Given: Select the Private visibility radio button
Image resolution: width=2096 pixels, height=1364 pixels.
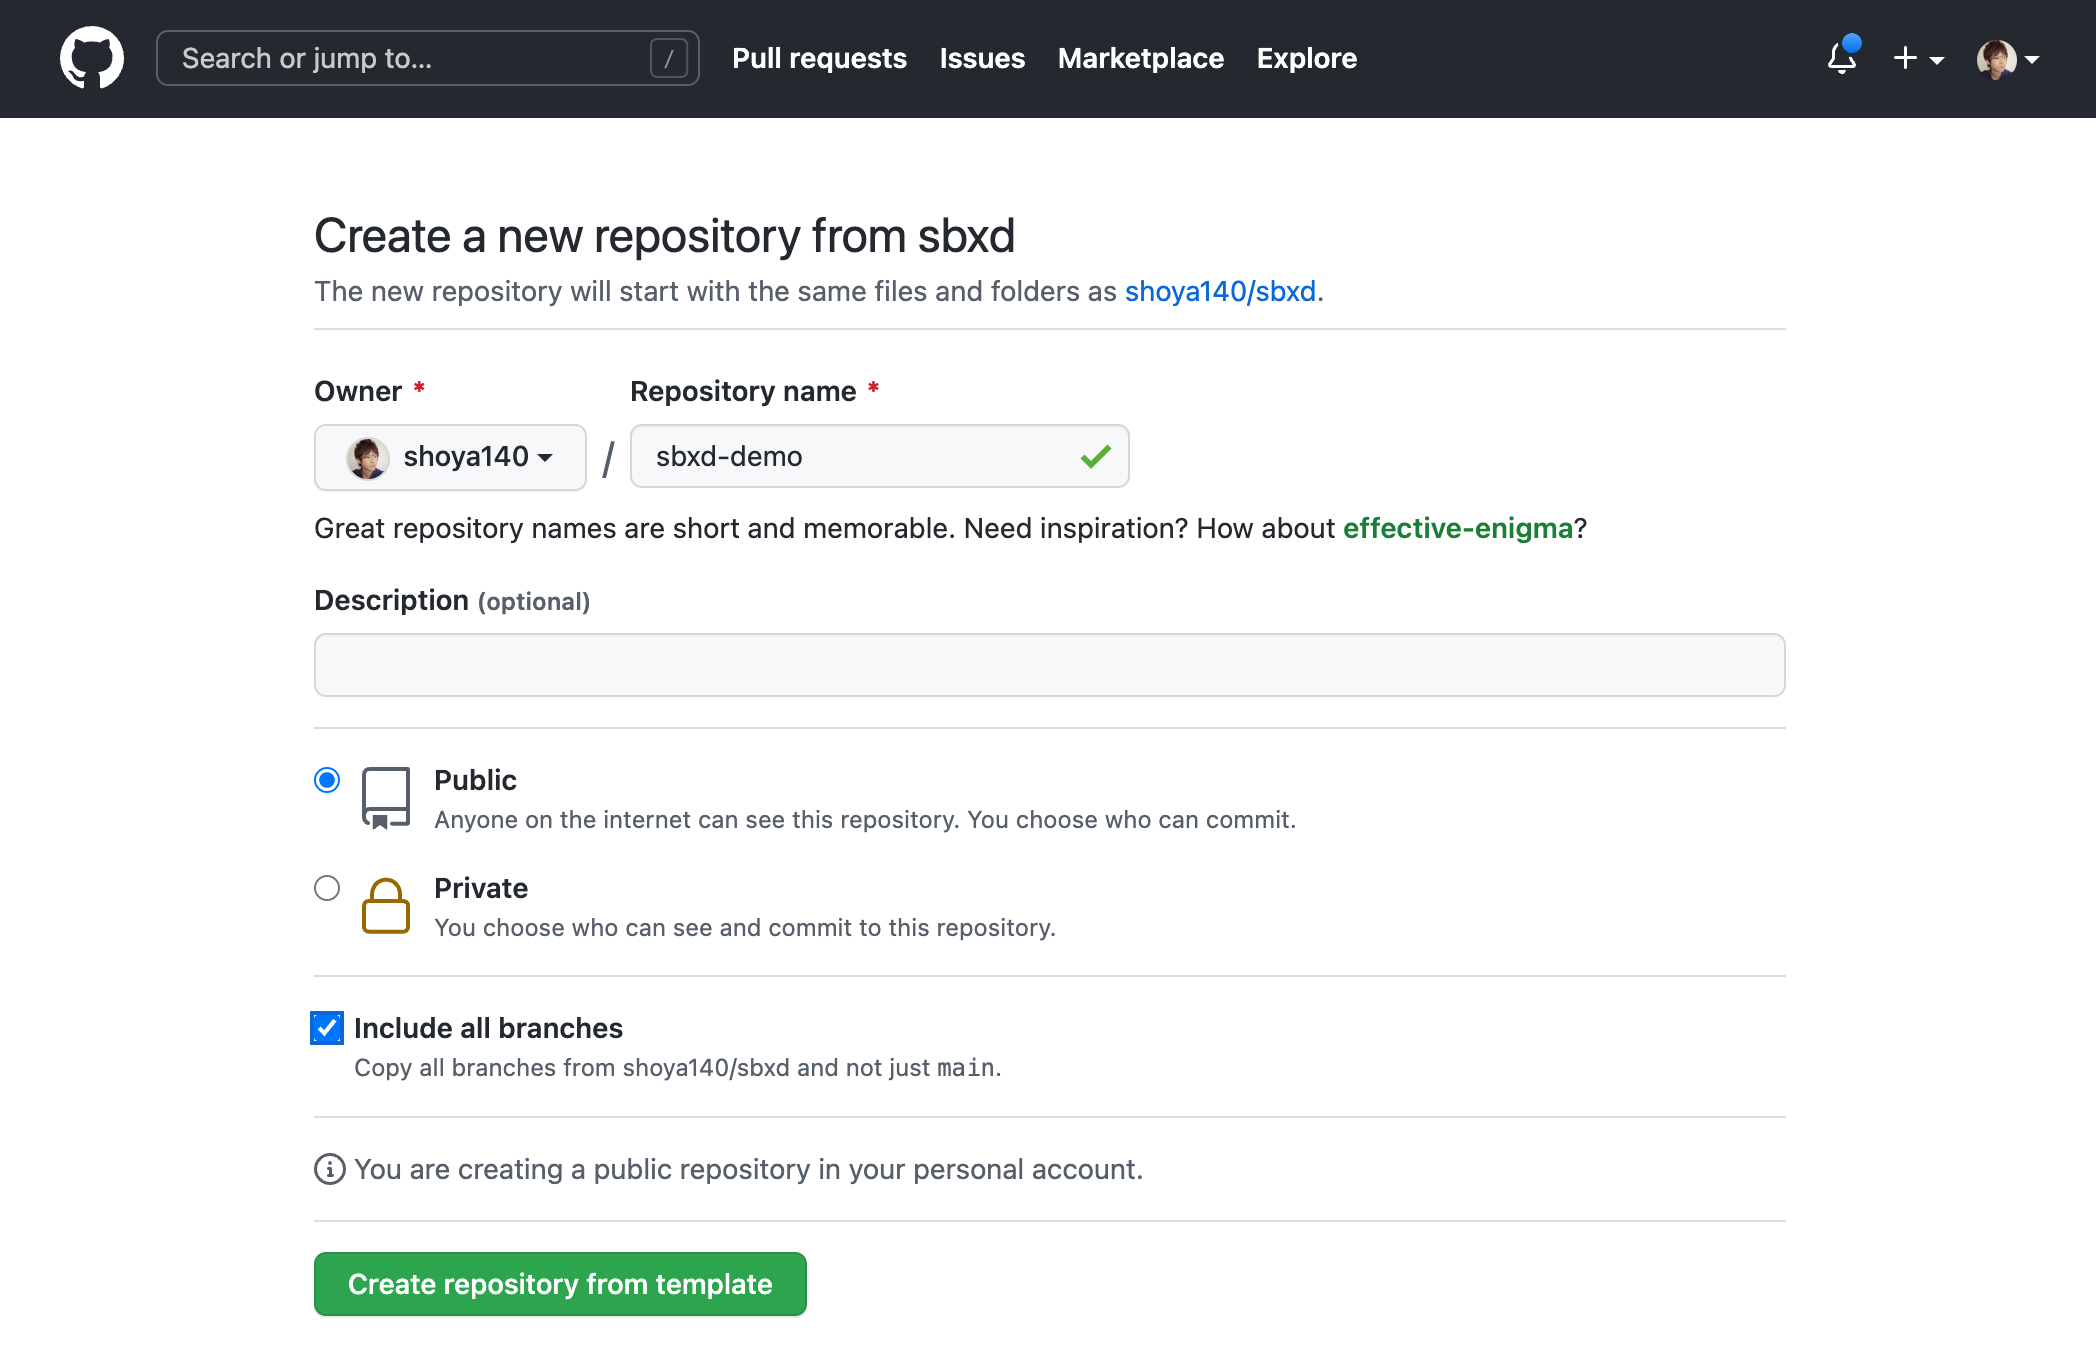Looking at the screenshot, I should pyautogui.click(x=327, y=888).
